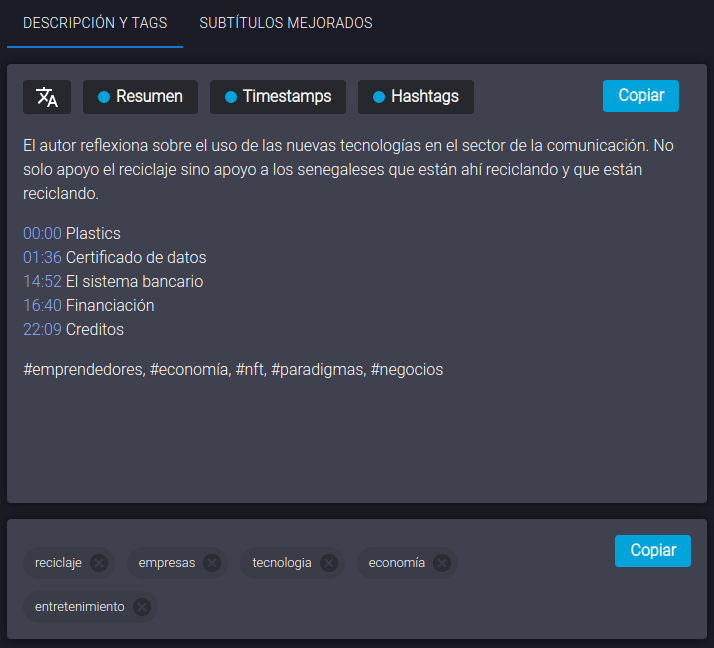This screenshot has width=714, height=648.
Task: Toggle the Timestamps section
Action: pos(278,97)
